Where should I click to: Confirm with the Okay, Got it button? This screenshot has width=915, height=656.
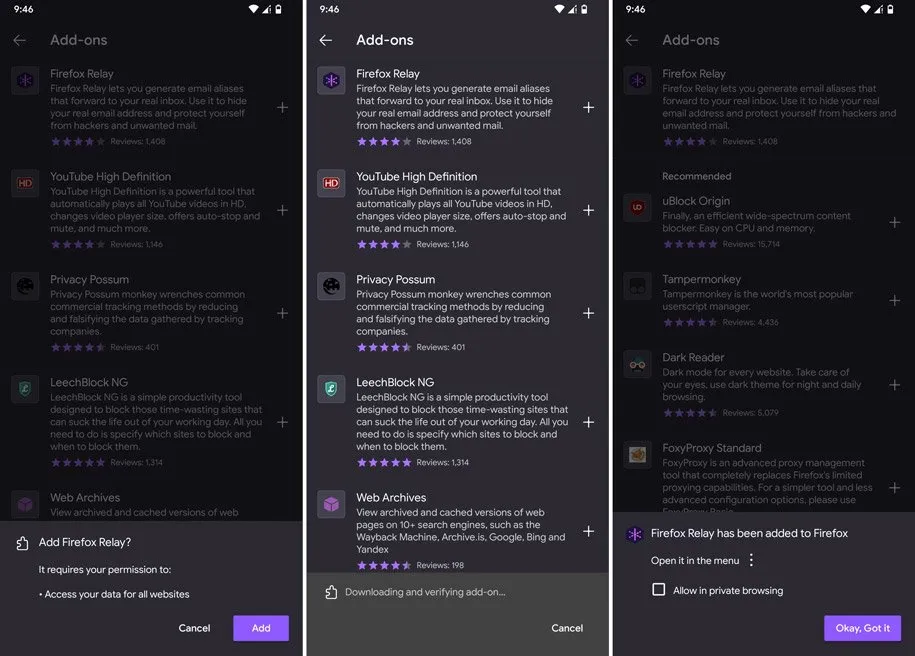click(862, 628)
